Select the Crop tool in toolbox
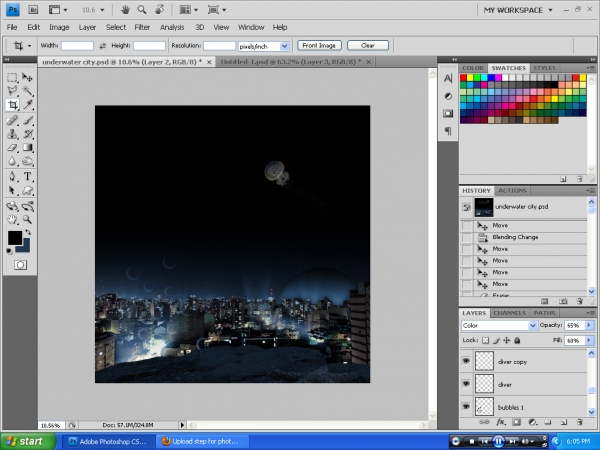The width and height of the screenshot is (600, 450). pos(12,105)
